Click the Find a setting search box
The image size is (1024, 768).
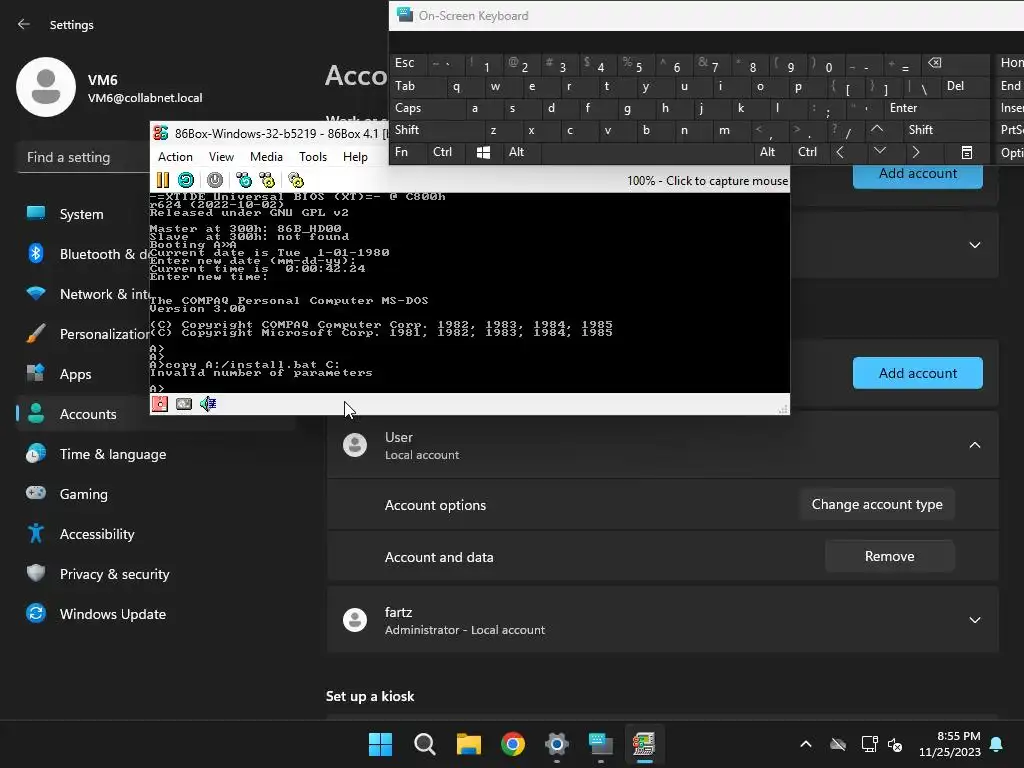click(84, 157)
